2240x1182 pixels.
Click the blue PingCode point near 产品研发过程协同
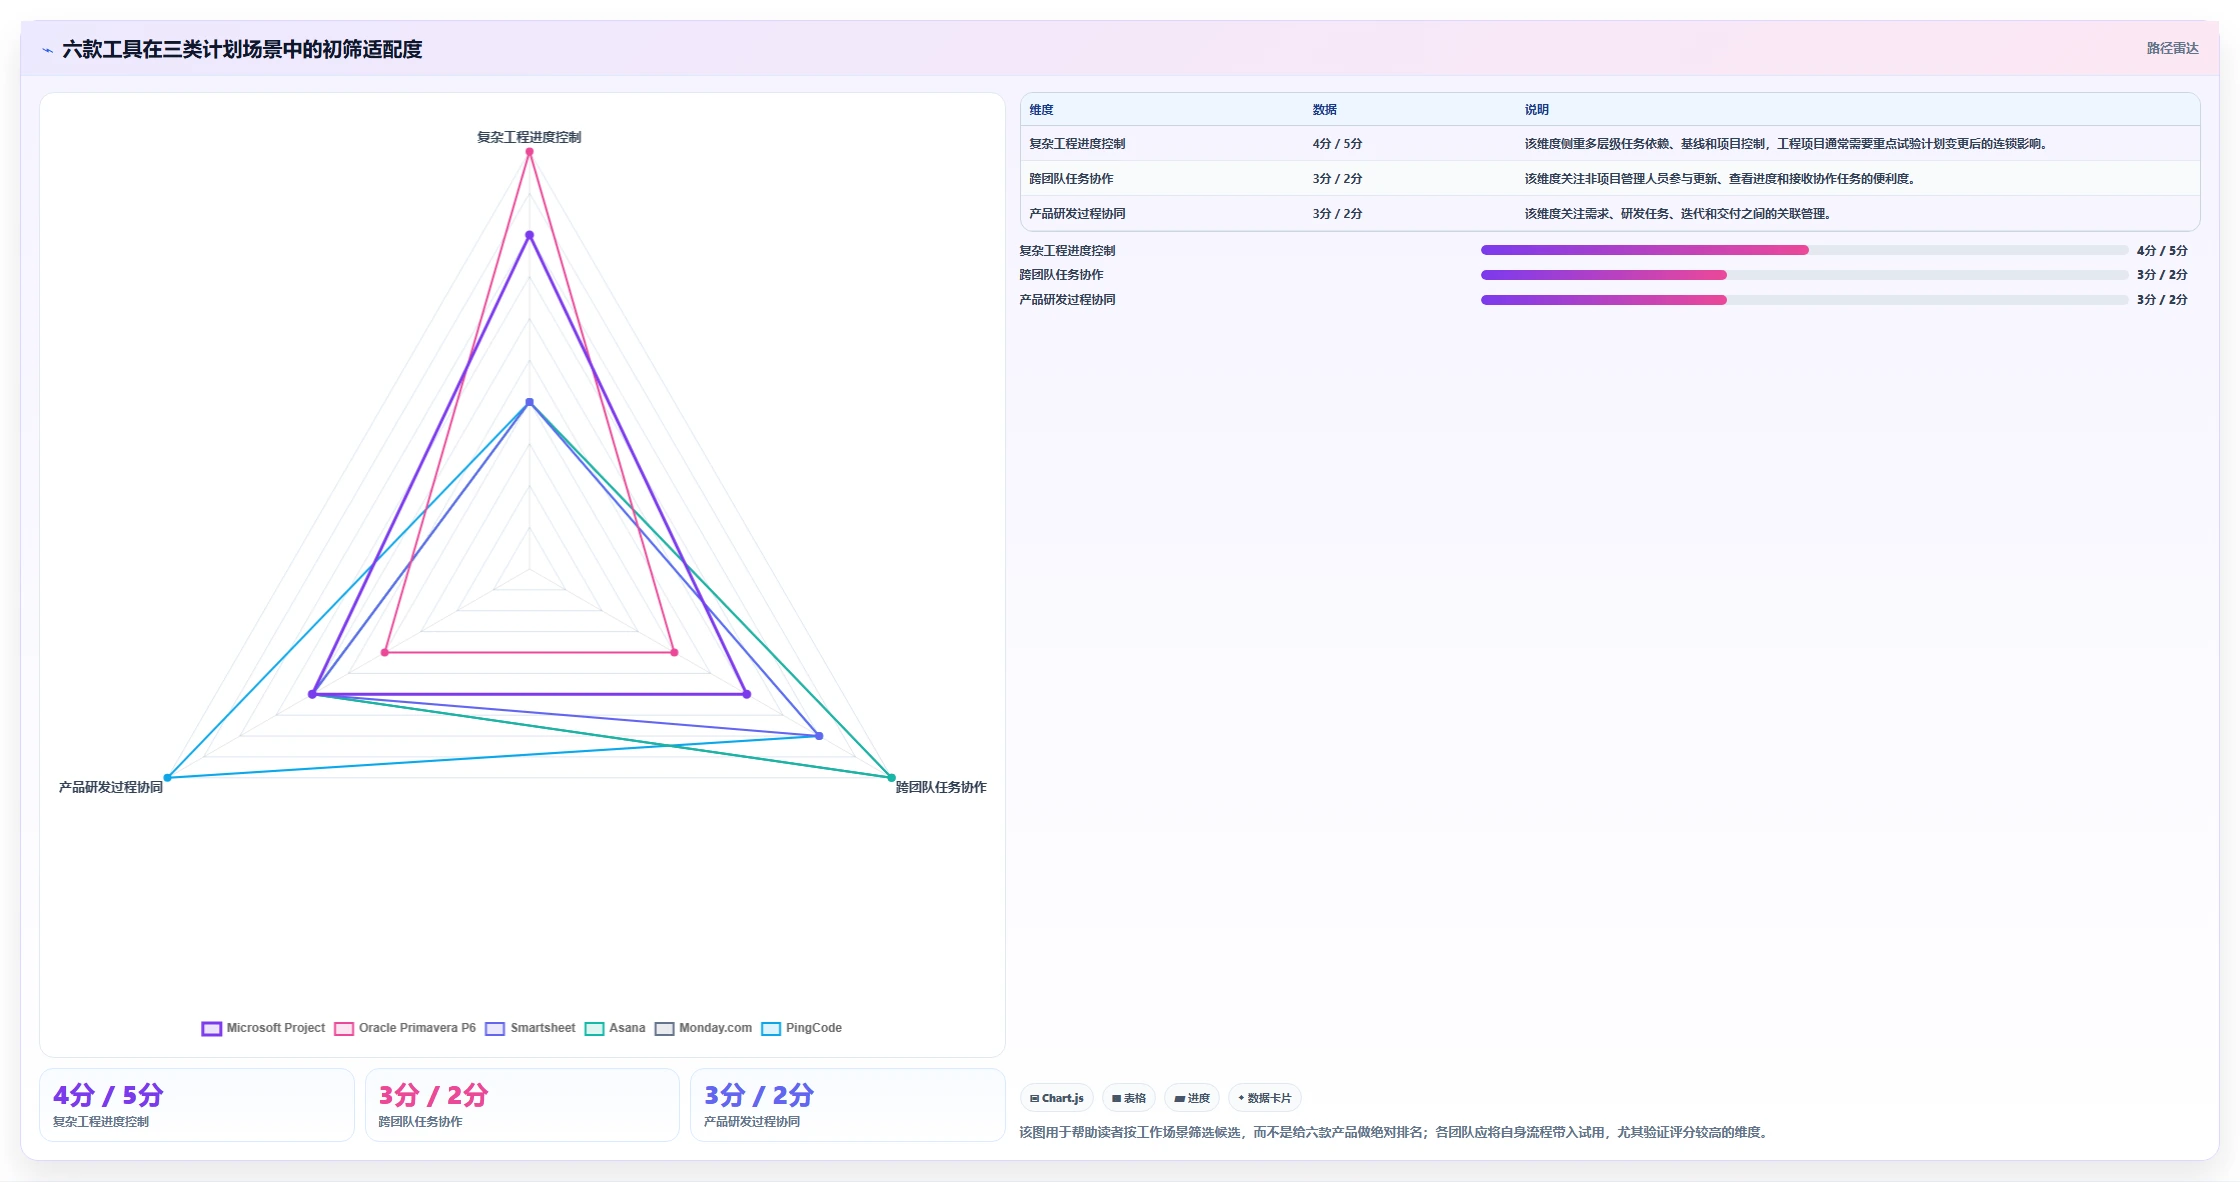point(168,777)
